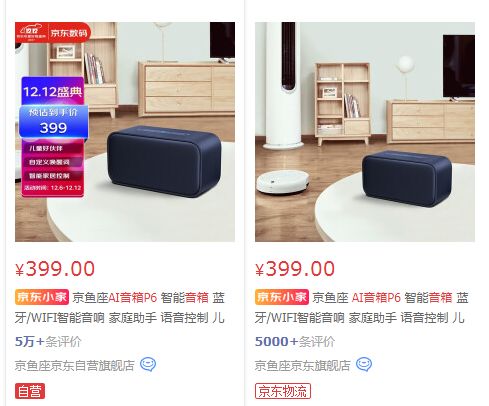Click right product price ¥399.00
This screenshot has height=406, width=489.
coord(295,269)
